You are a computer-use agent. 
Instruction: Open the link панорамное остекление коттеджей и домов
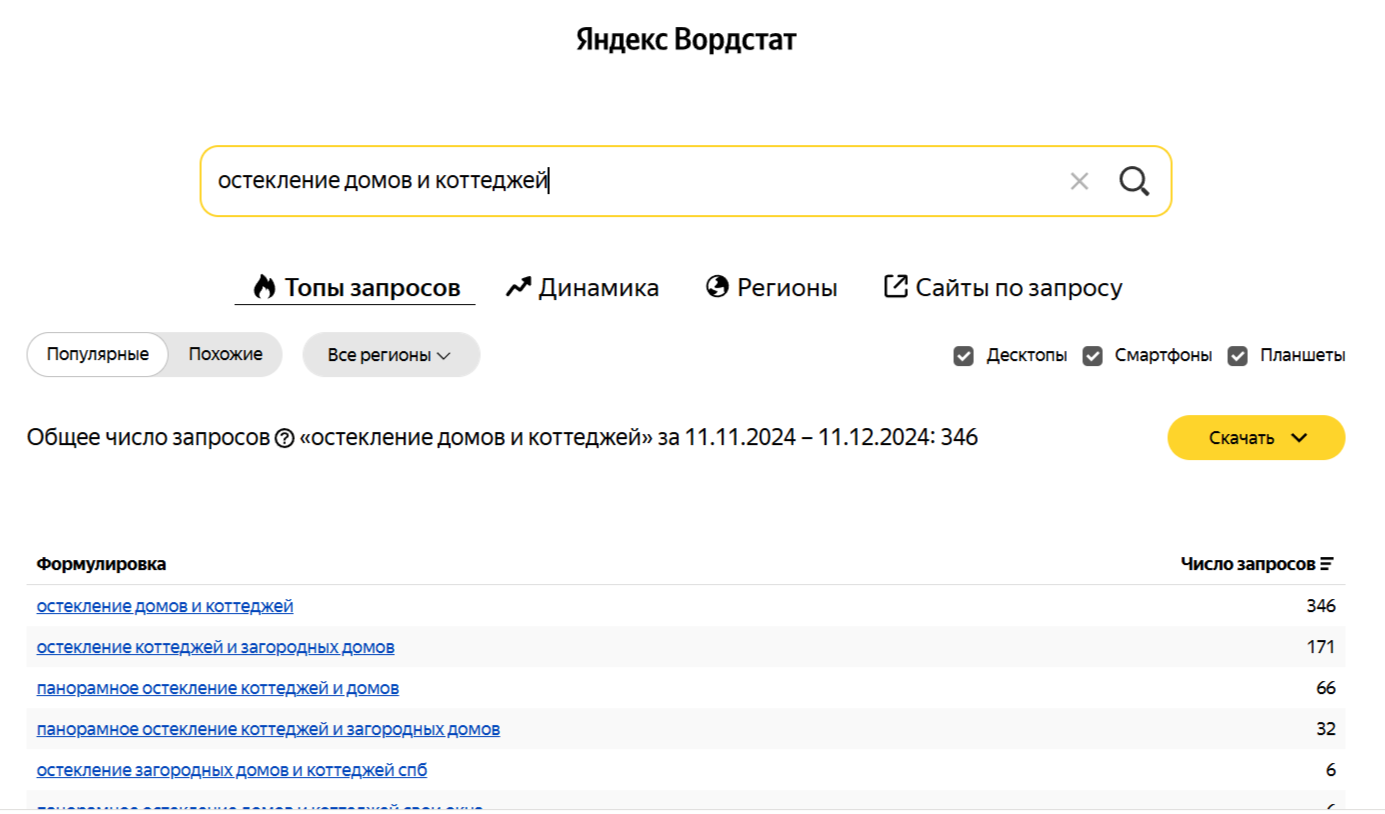pos(218,688)
